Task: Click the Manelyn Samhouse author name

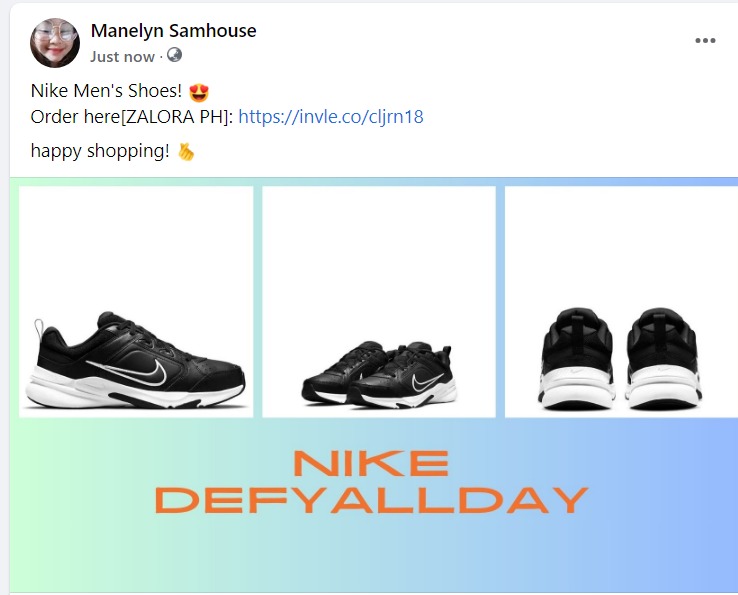Action: point(173,31)
